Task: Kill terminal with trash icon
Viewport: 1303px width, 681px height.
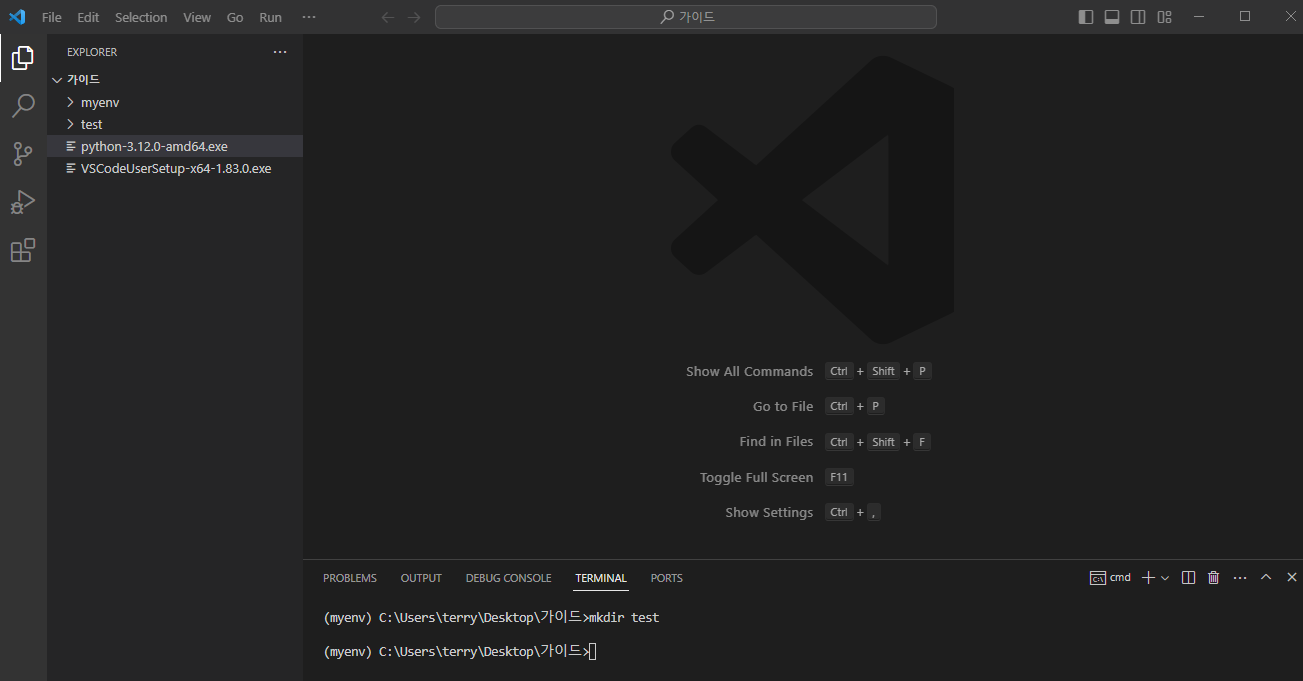Action: pos(1214,577)
